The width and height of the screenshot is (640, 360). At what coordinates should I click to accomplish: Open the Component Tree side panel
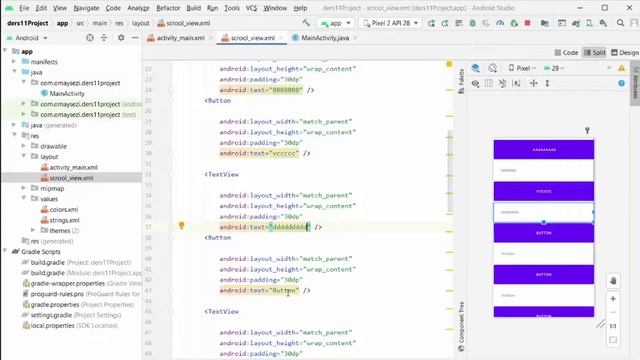point(461,326)
